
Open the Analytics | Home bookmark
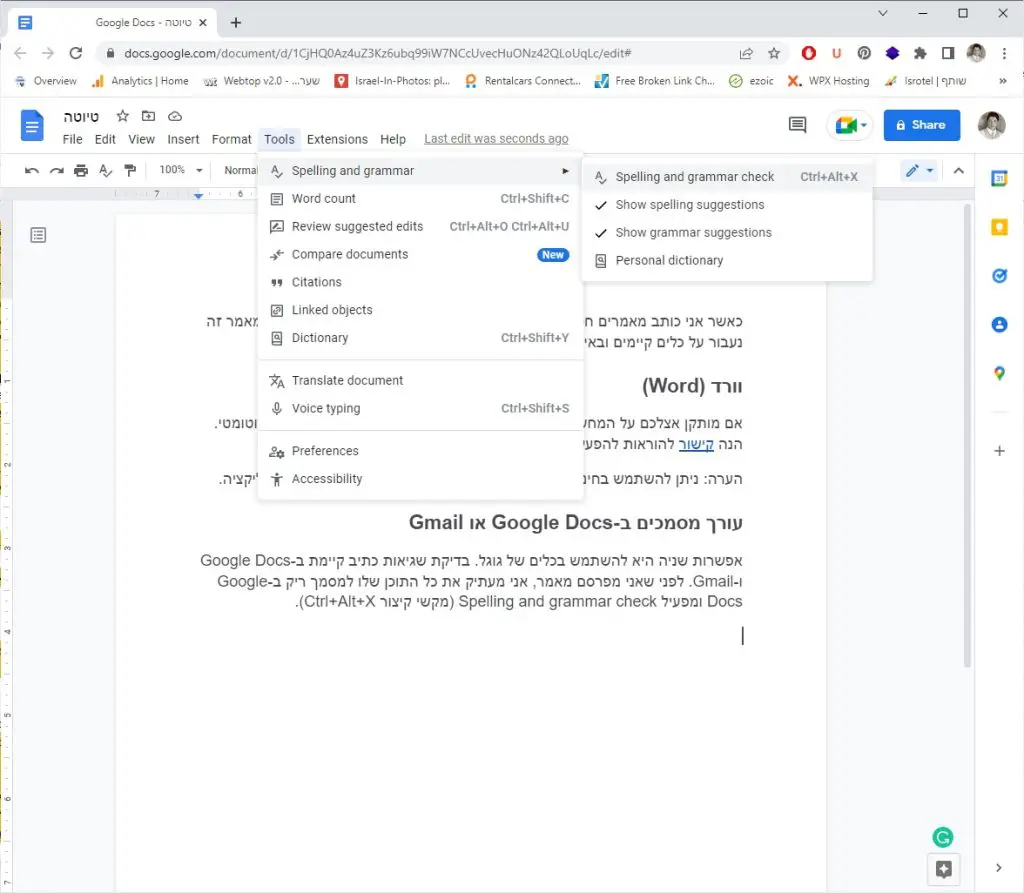coord(140,81)
